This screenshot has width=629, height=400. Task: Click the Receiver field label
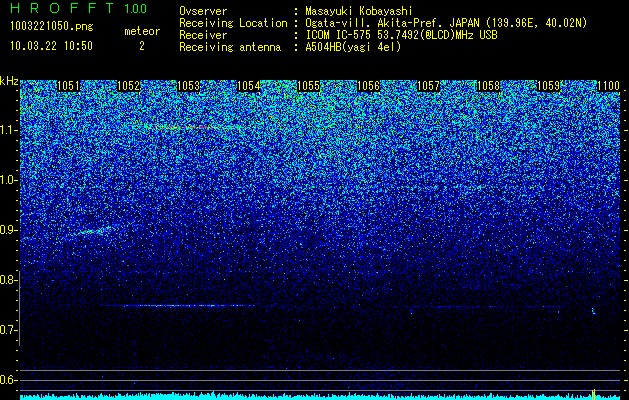click(203, 35)
